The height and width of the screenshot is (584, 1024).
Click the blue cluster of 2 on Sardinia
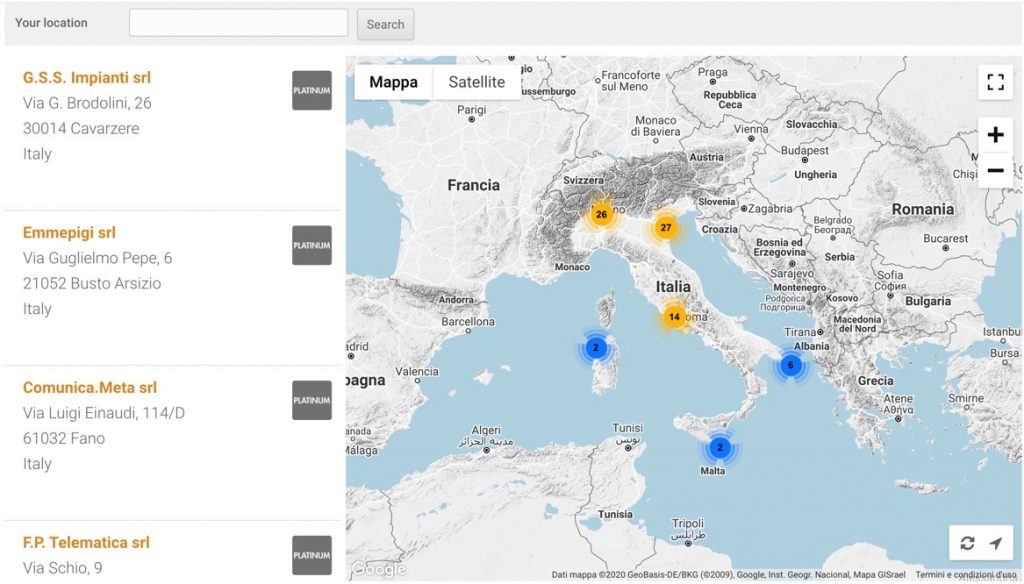595,348
